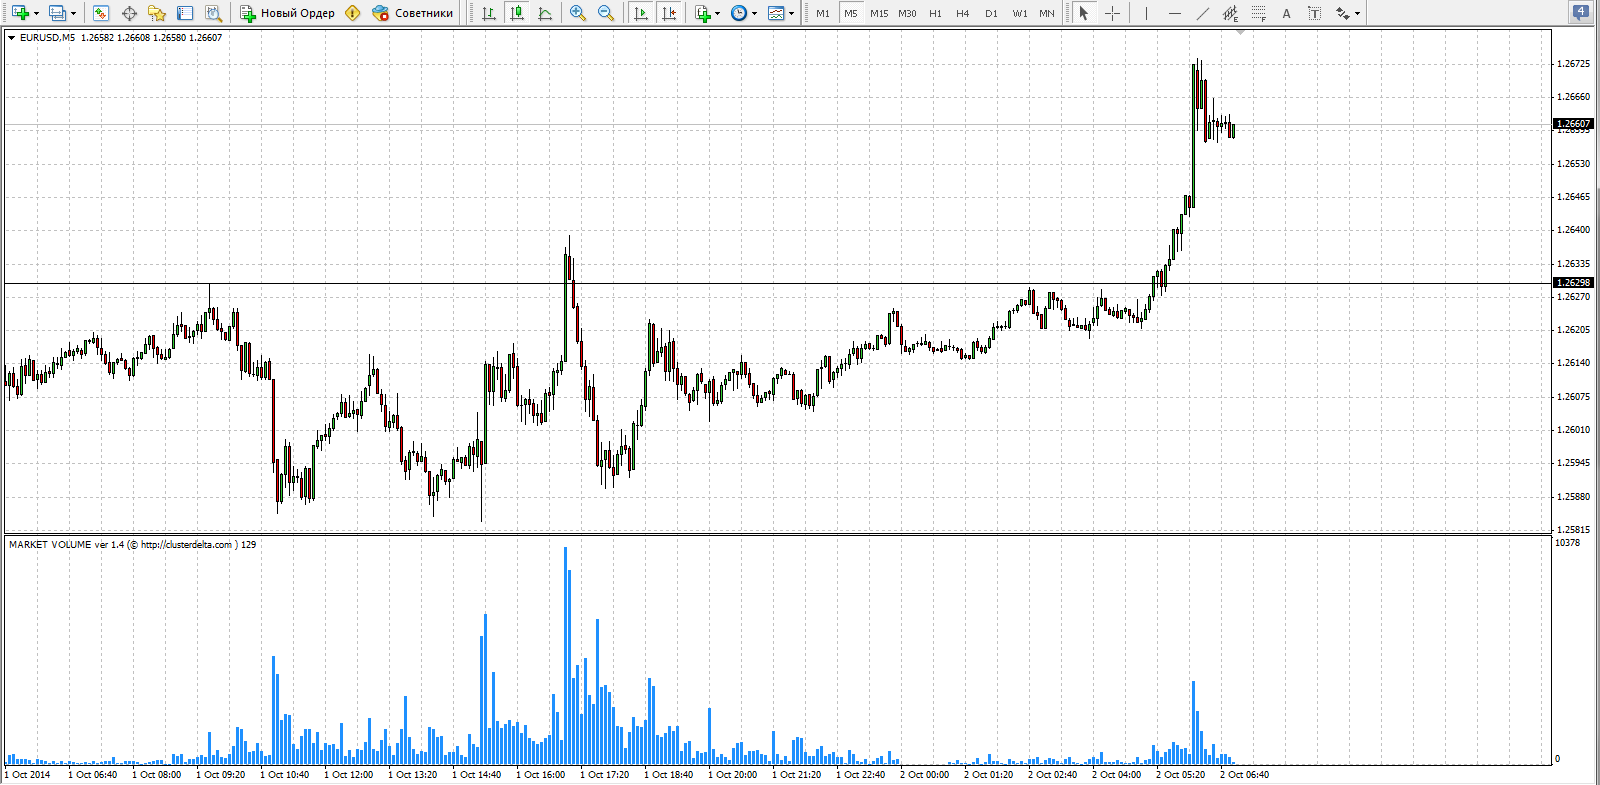Click the New Chart icon

pyautogui.click(x=19, y=13)
